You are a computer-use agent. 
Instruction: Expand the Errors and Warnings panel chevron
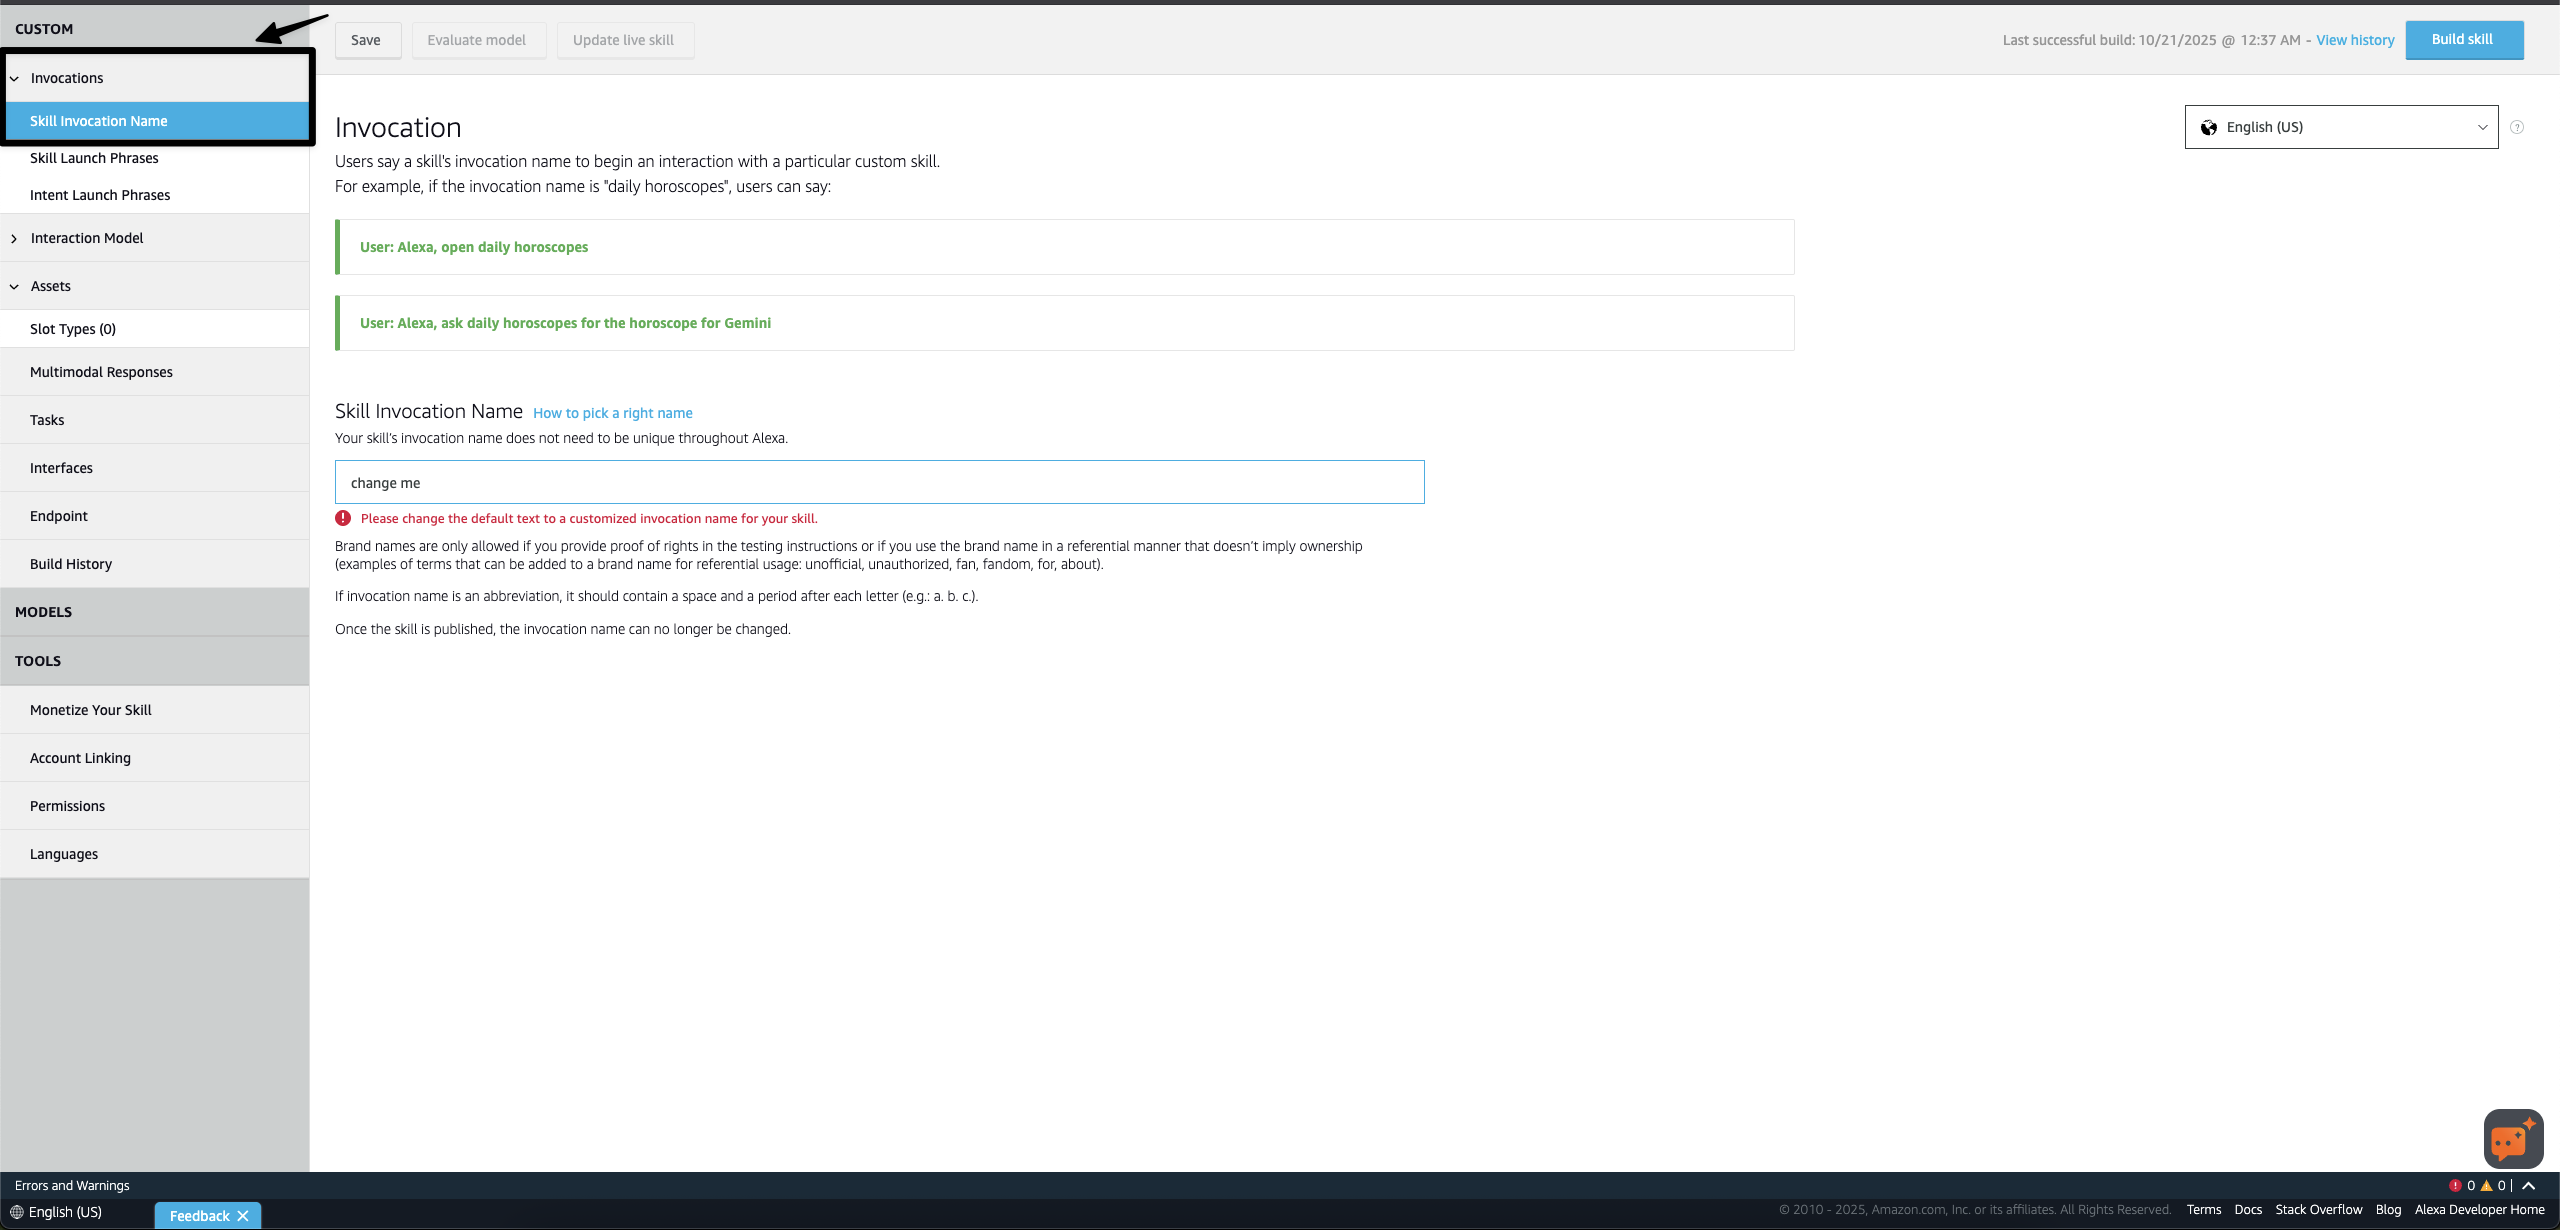[x=2528, y=1185]
